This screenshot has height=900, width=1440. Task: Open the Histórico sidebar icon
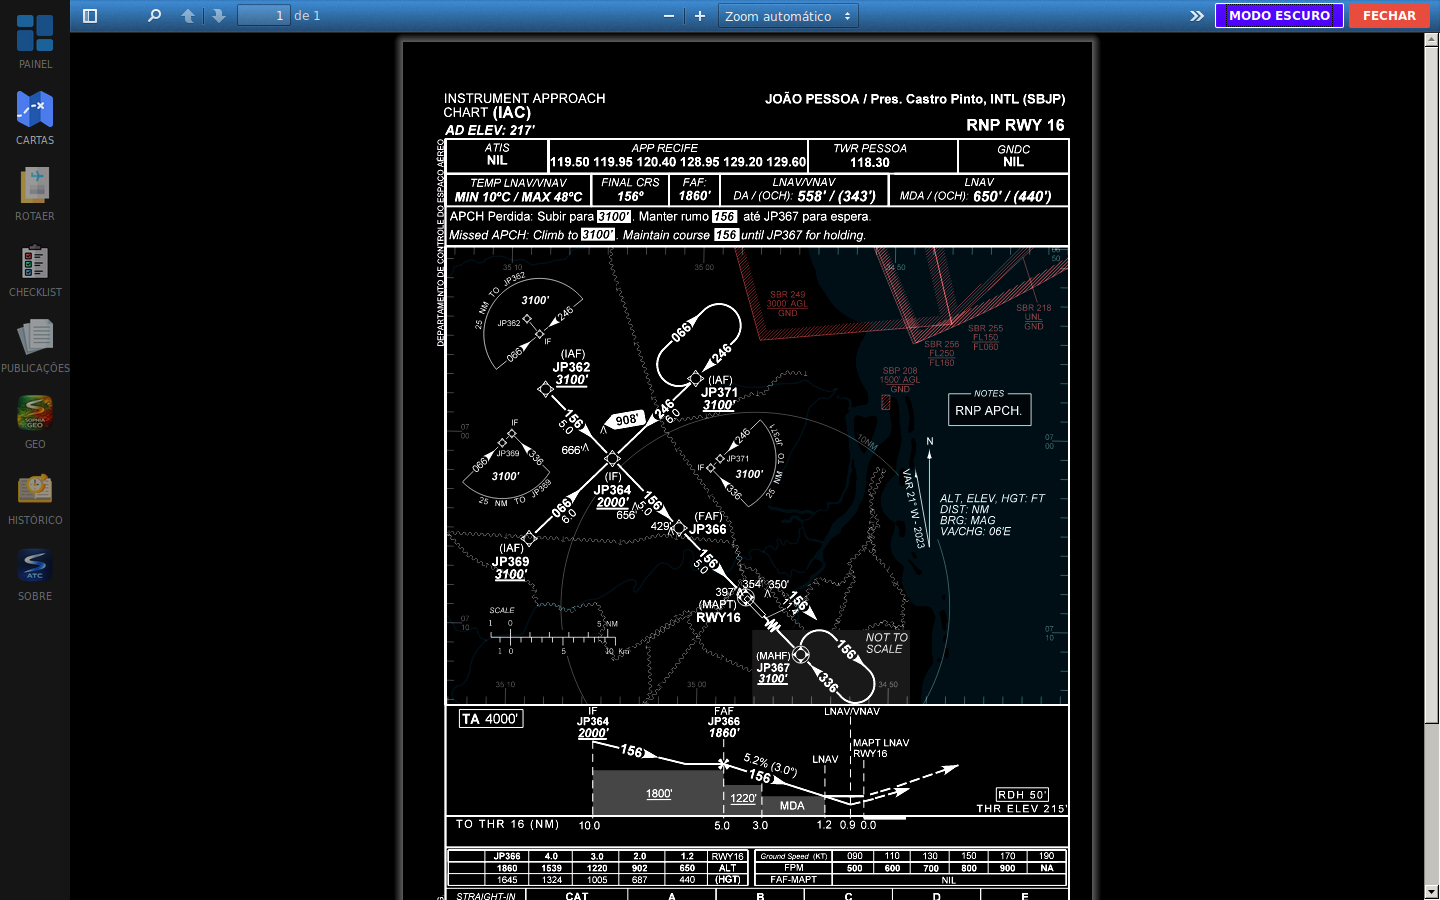[35, 498]
